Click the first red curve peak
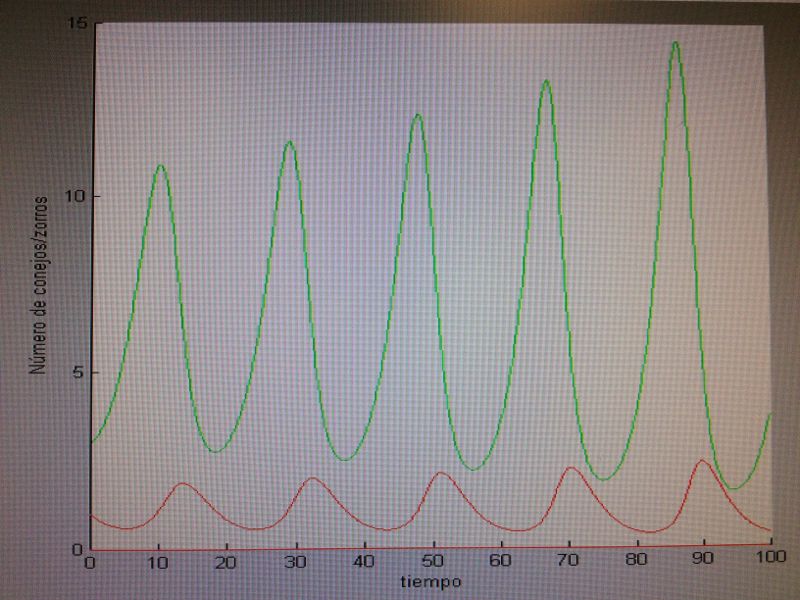Viewport: 800px width, 600px height. click(183, 484)
